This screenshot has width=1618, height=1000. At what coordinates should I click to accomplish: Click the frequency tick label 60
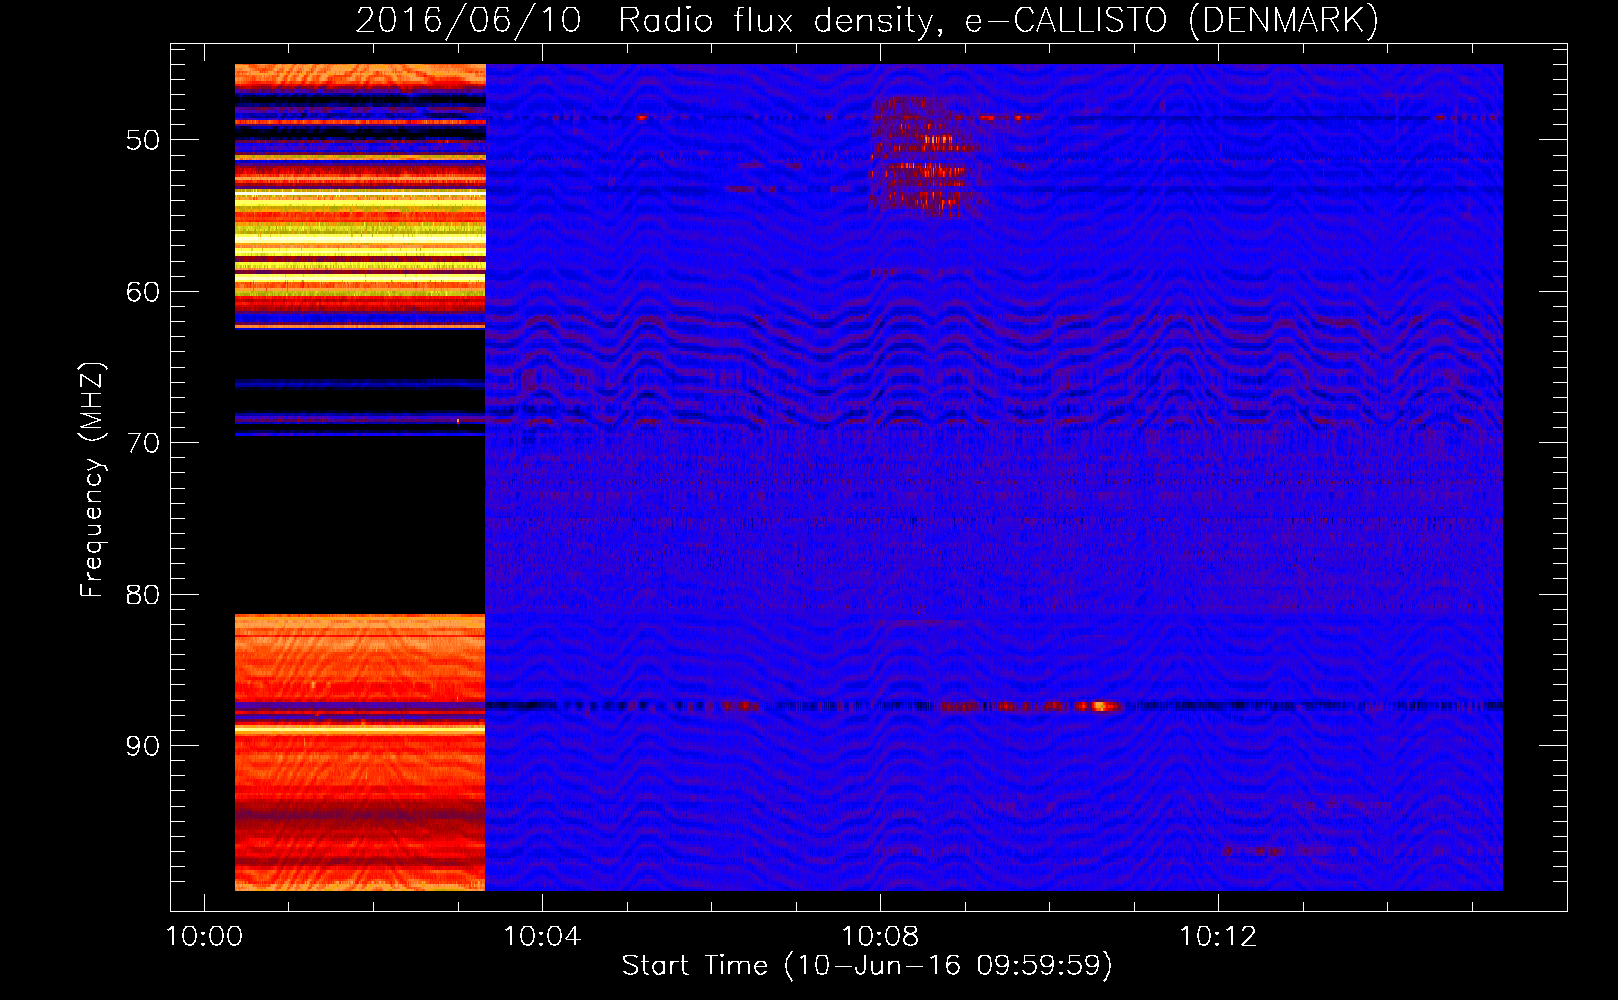(143, 292)
